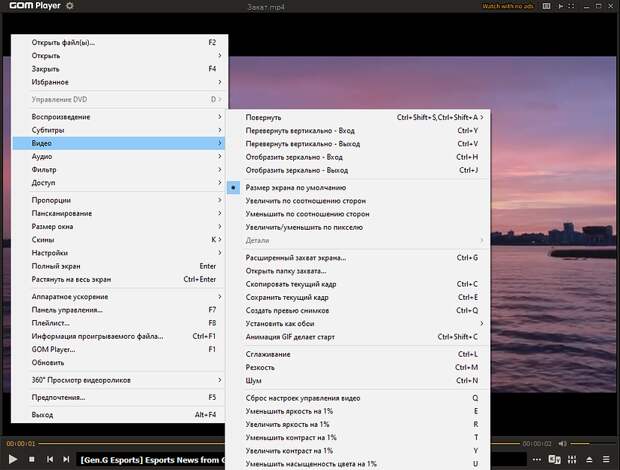The height and width of the screenshot is (470, 620).
Task: Open the gear settings icon beside GOM Player
Action: (x=69, y=7)
